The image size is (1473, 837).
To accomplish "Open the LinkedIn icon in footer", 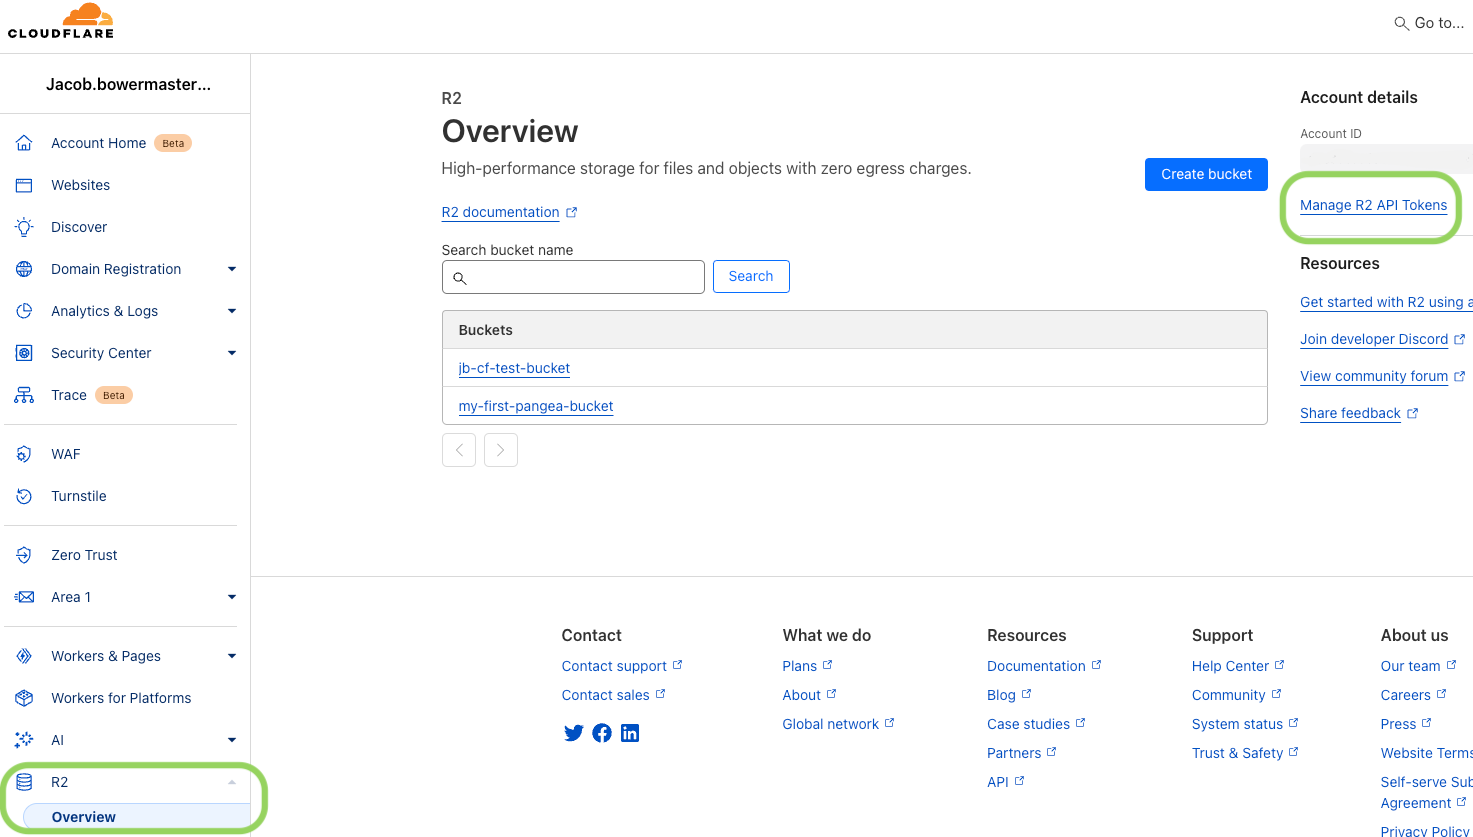I will point(630,733).
